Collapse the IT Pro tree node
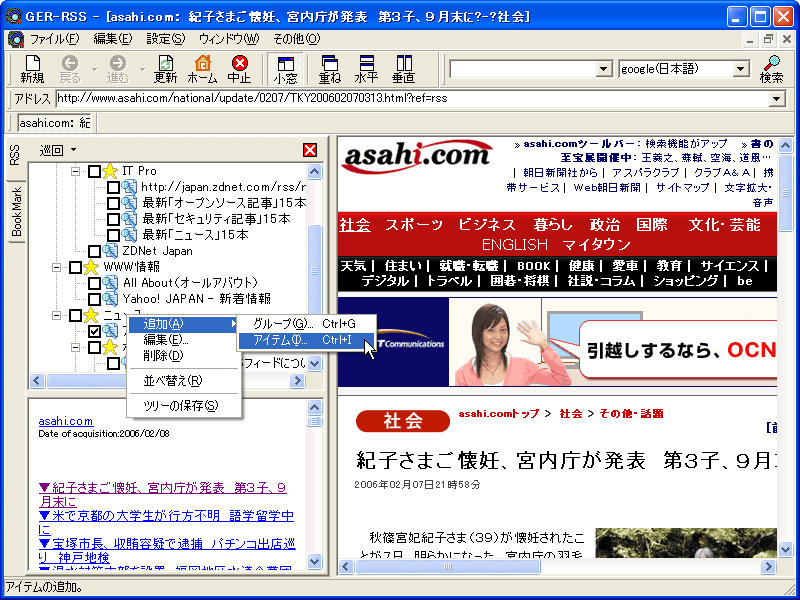This screenshot has width=800, height=600. click(76, 171)
